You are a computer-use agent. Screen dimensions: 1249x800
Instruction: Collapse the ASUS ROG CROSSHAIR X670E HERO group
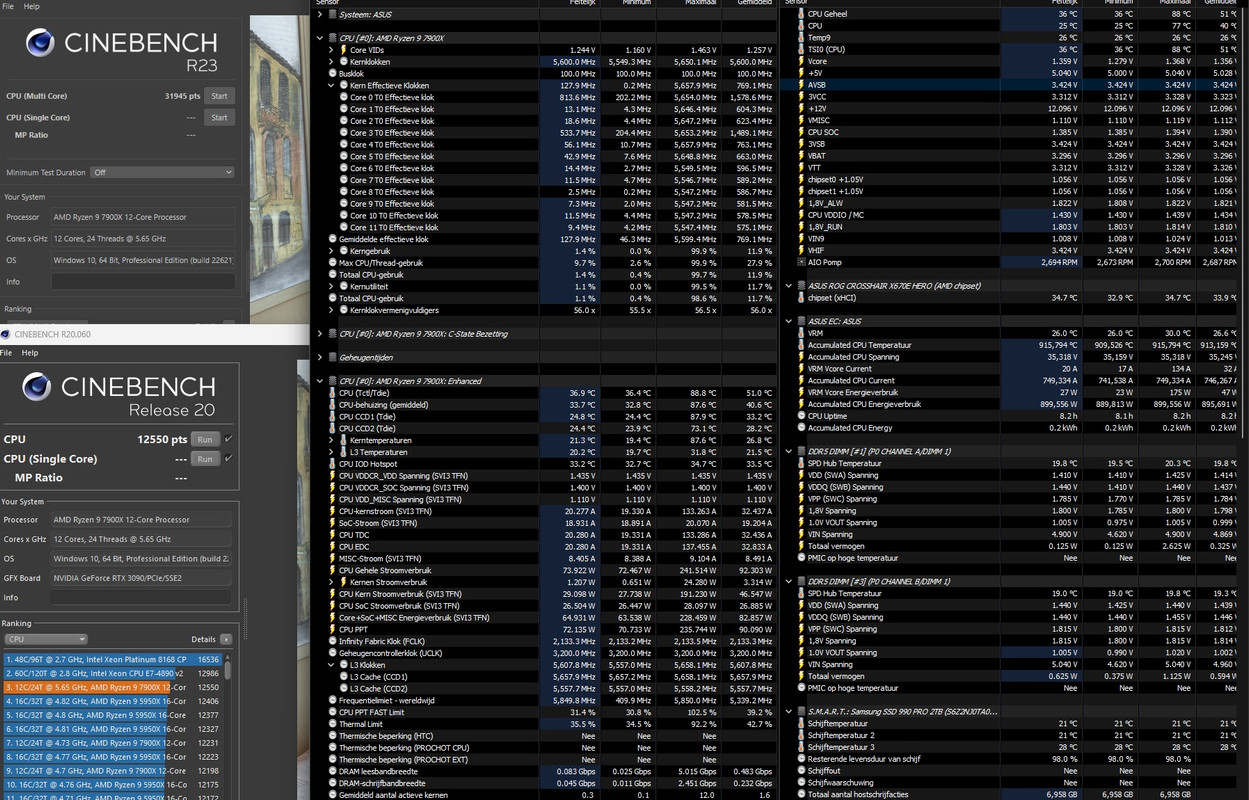(x=789, y=286)
